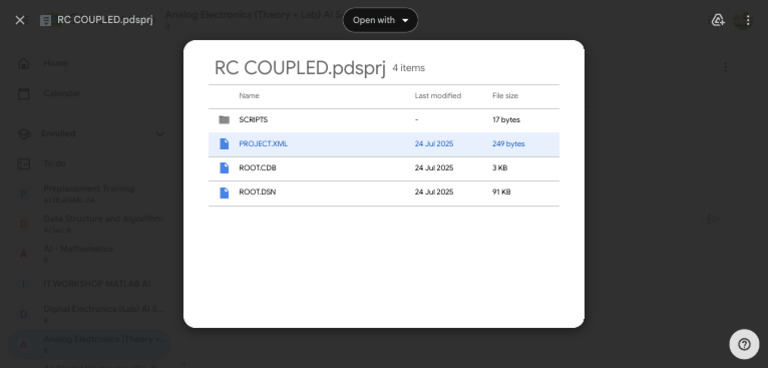Select the SCRIPTS folder name
Image resolution: width=768 pixels, height=368 pixels.
tap(253, 120)
